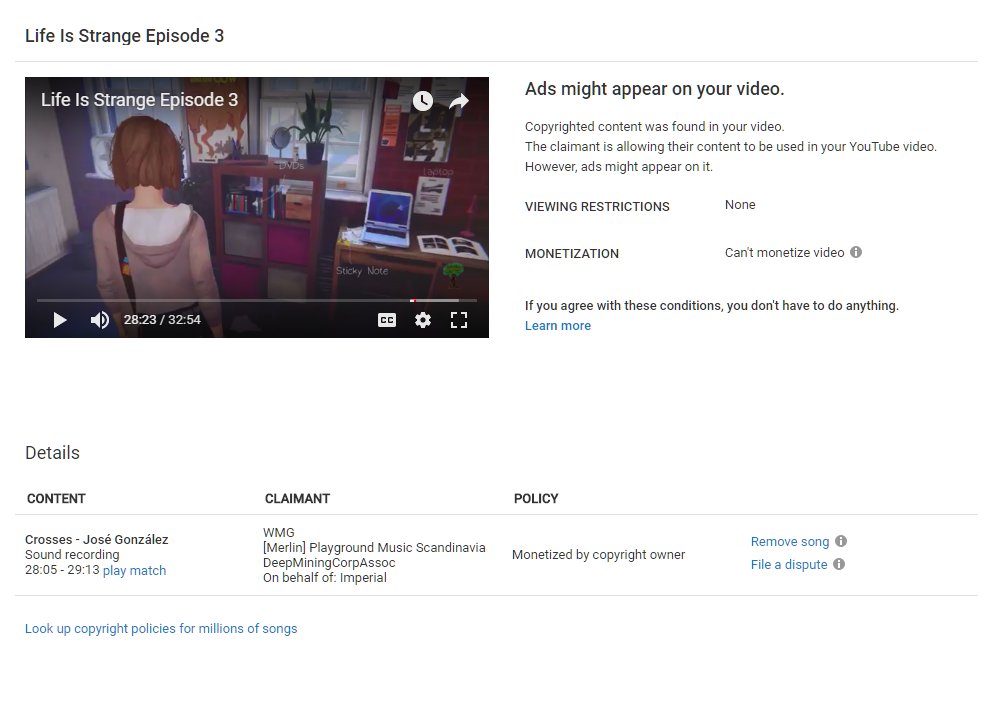Click the VIEWING RESTRICTIONS label
Viewport: 993px width, 706px height.
[597, 206]
